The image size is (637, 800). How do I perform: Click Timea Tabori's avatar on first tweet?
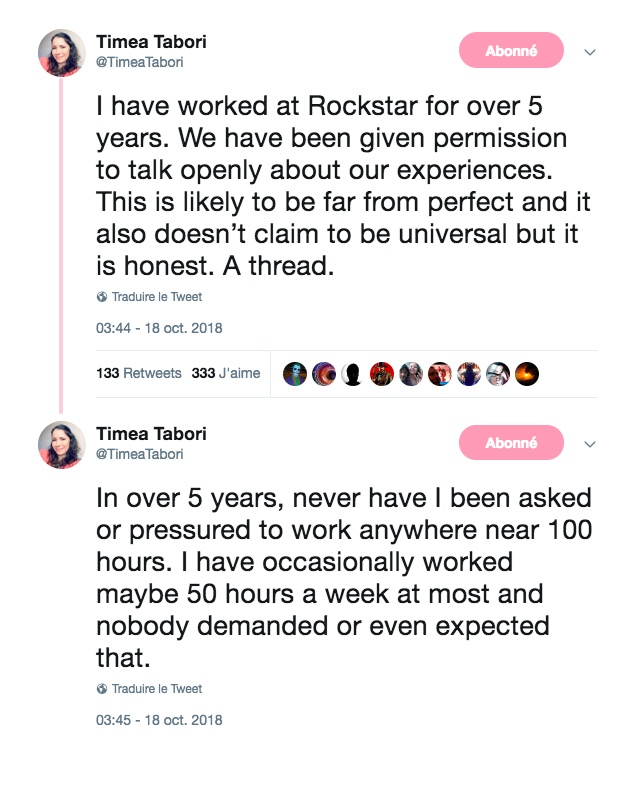(x=61, y=53)
